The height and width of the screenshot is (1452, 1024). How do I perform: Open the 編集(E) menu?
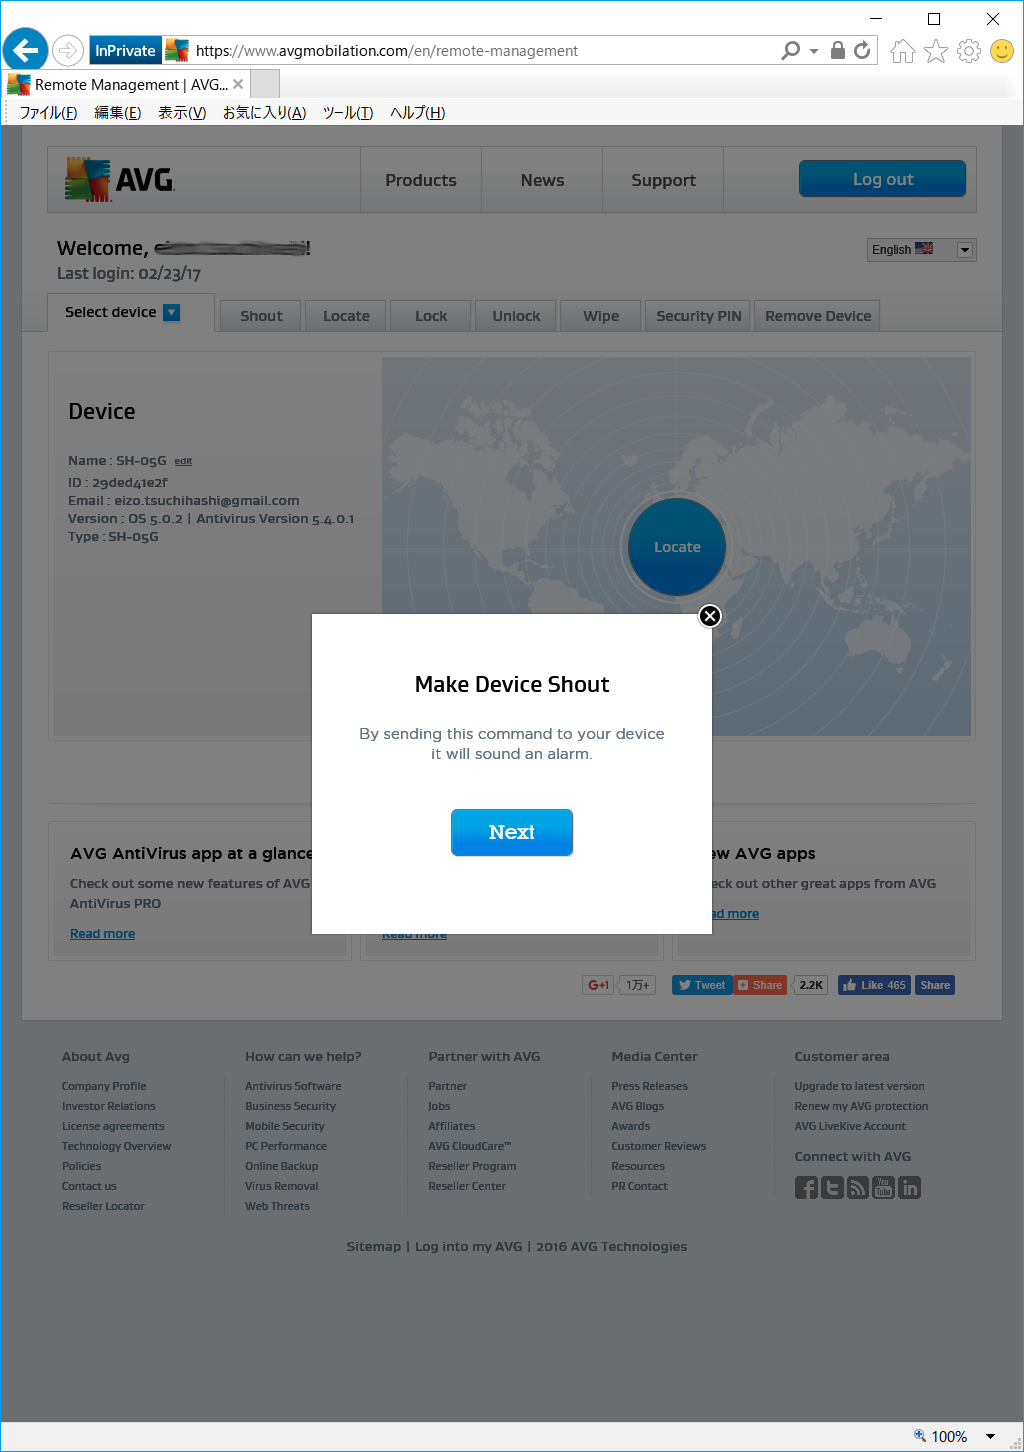(117, 113)
